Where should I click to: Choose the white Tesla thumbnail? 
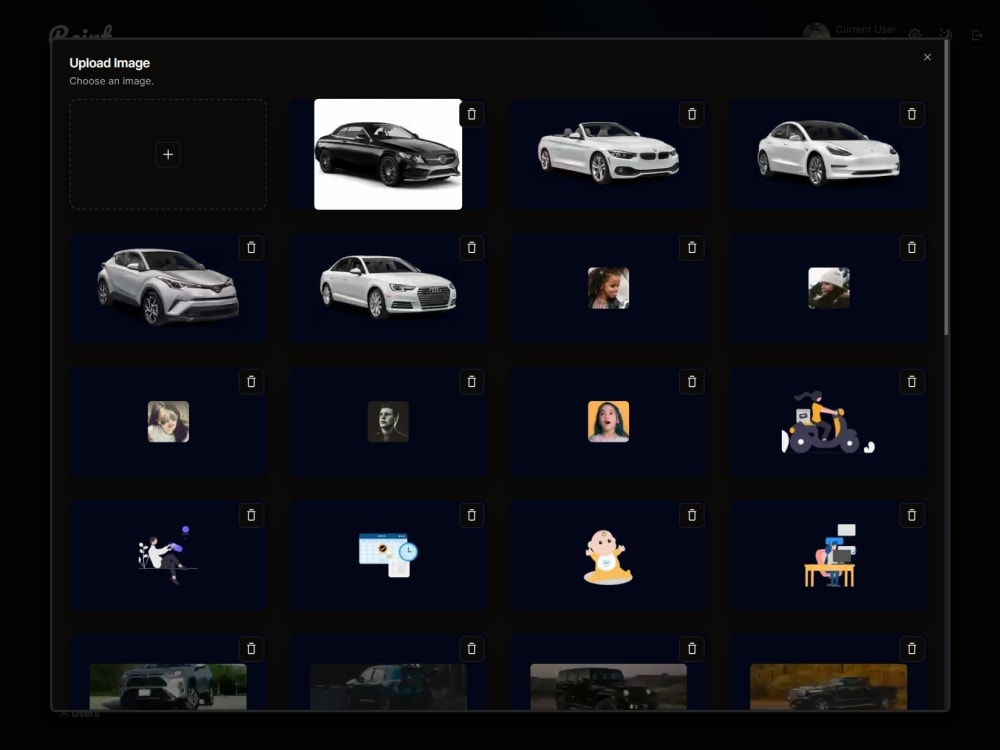click(x=828, y=154)
